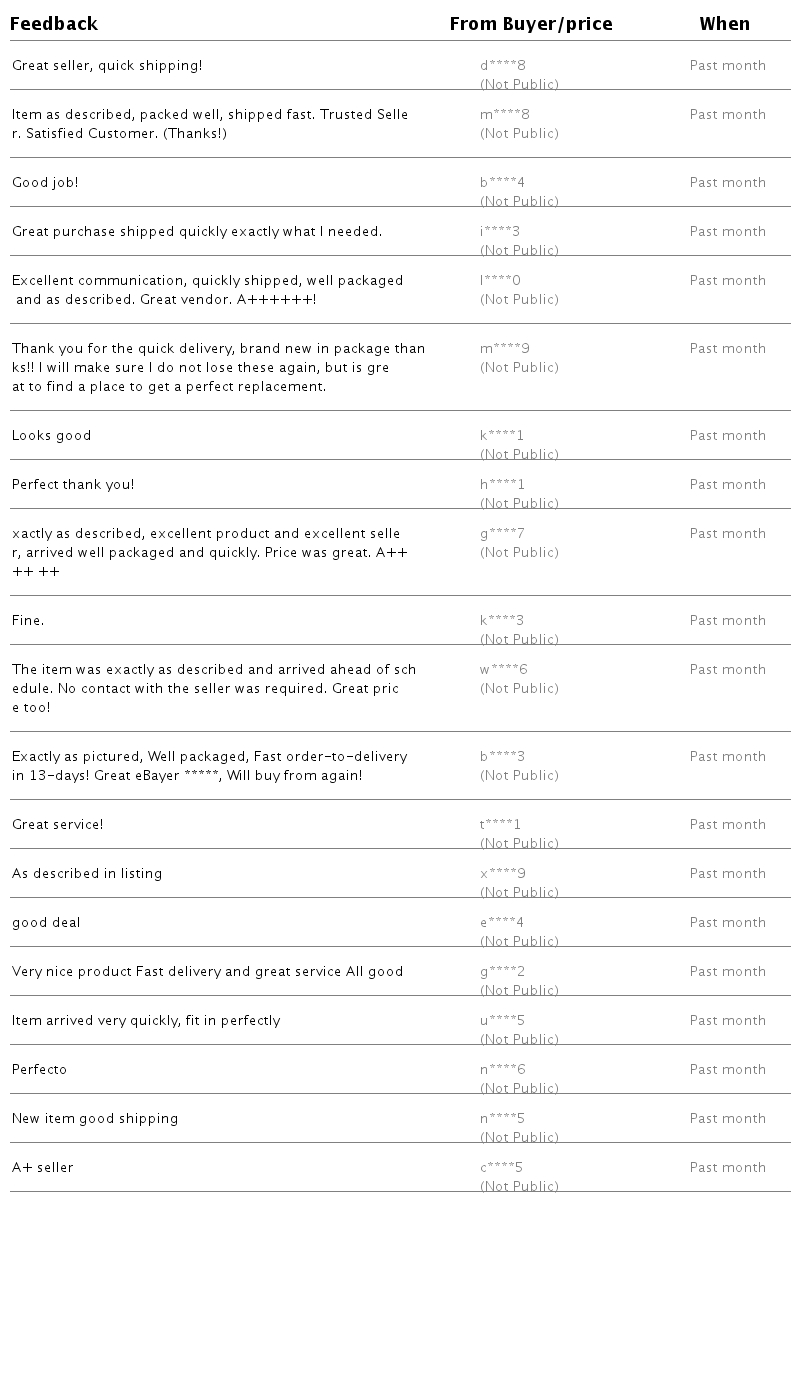Click the When column header

tap(724, 24)
